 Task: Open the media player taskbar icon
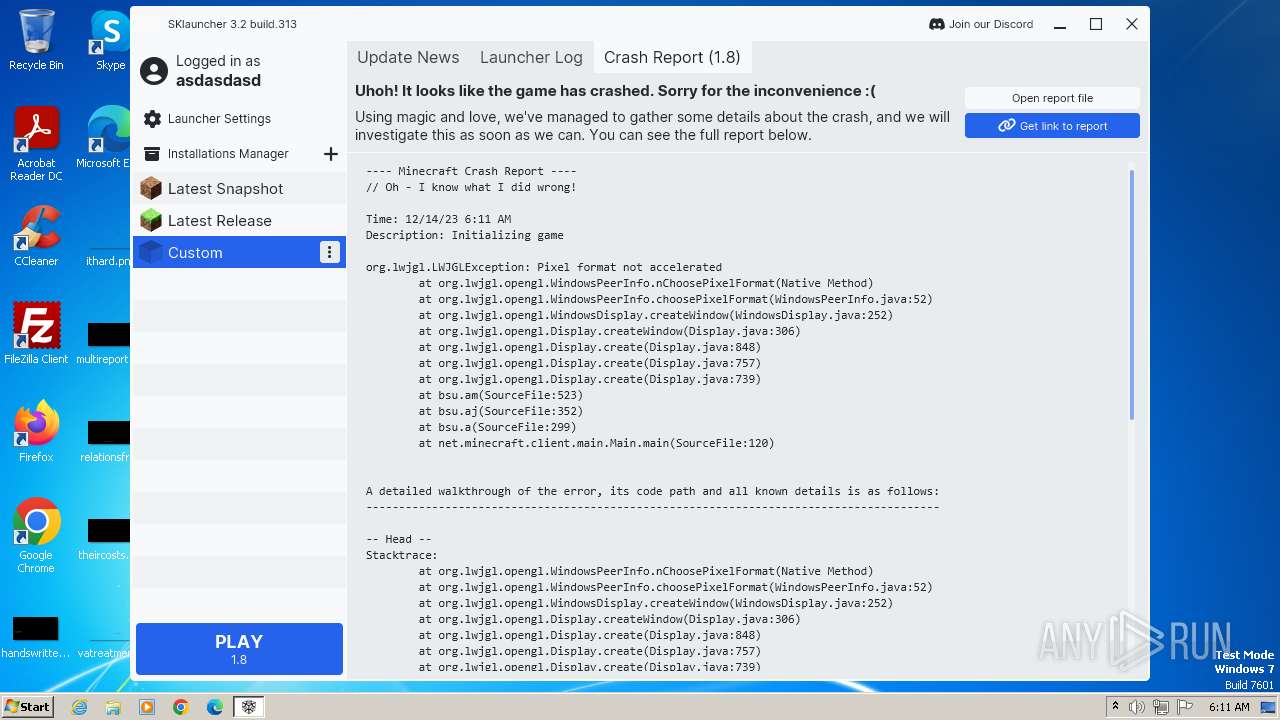coord(147,707)
